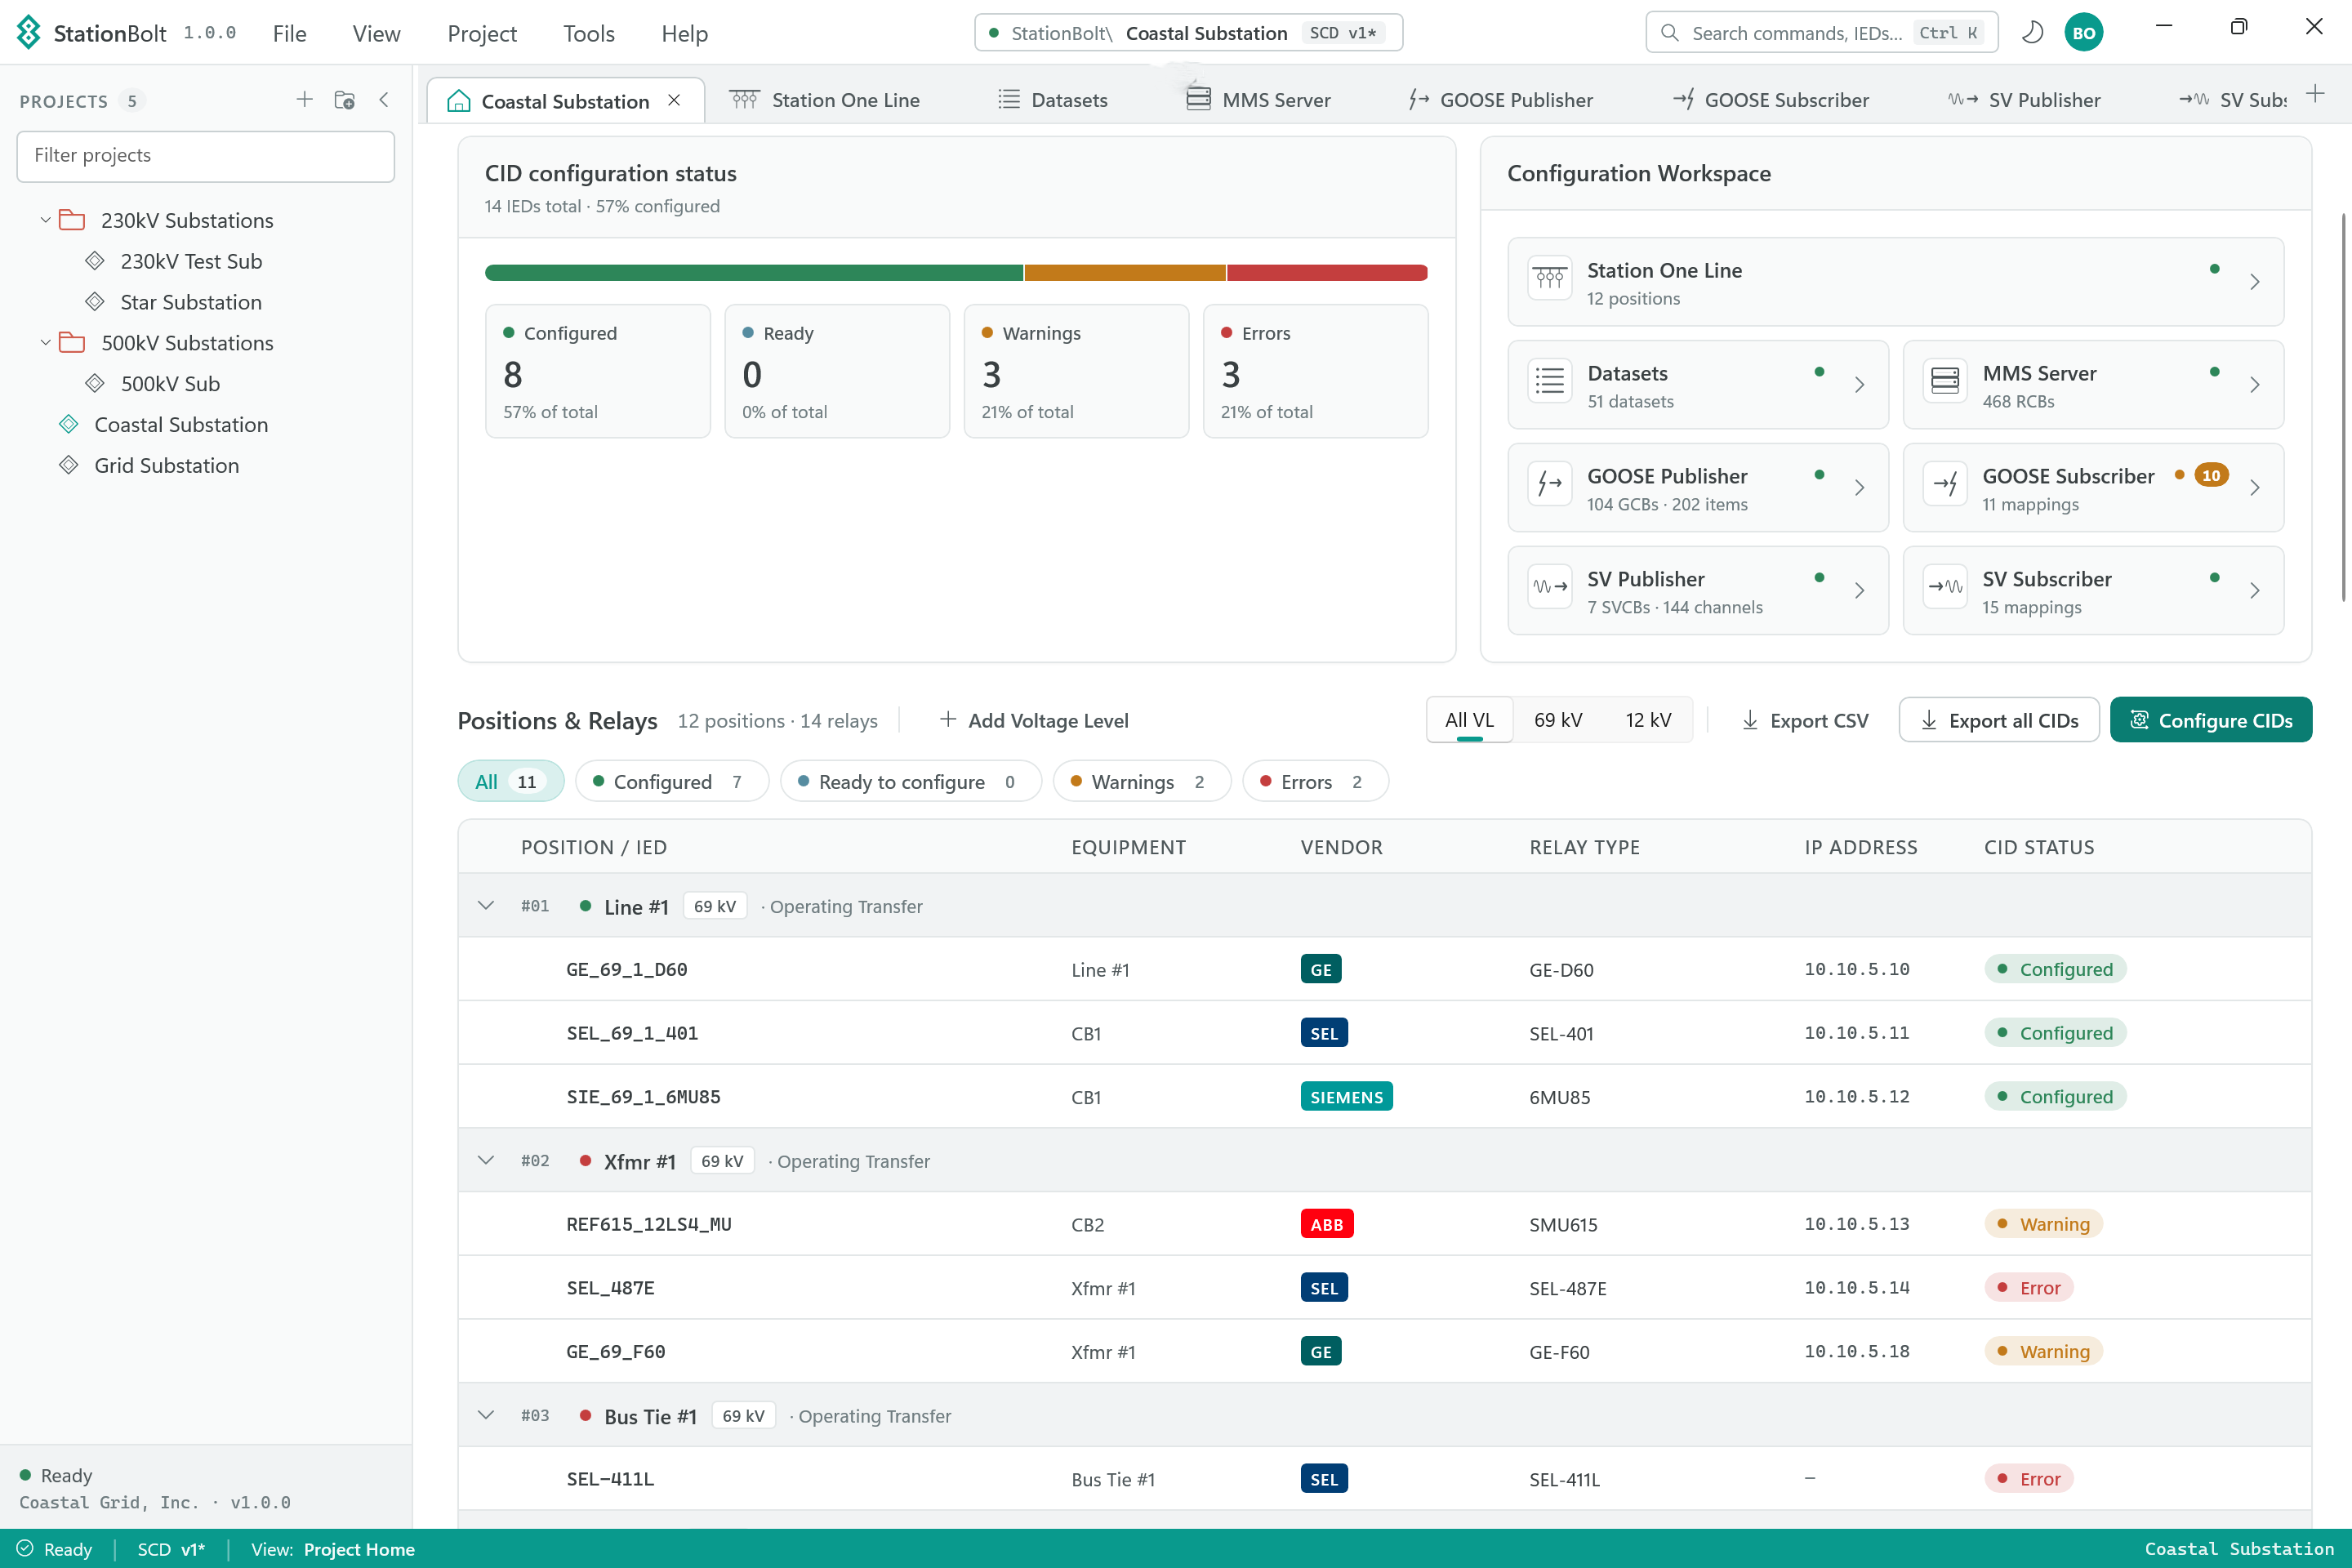Click the Filter projects input field

(206, 155)
